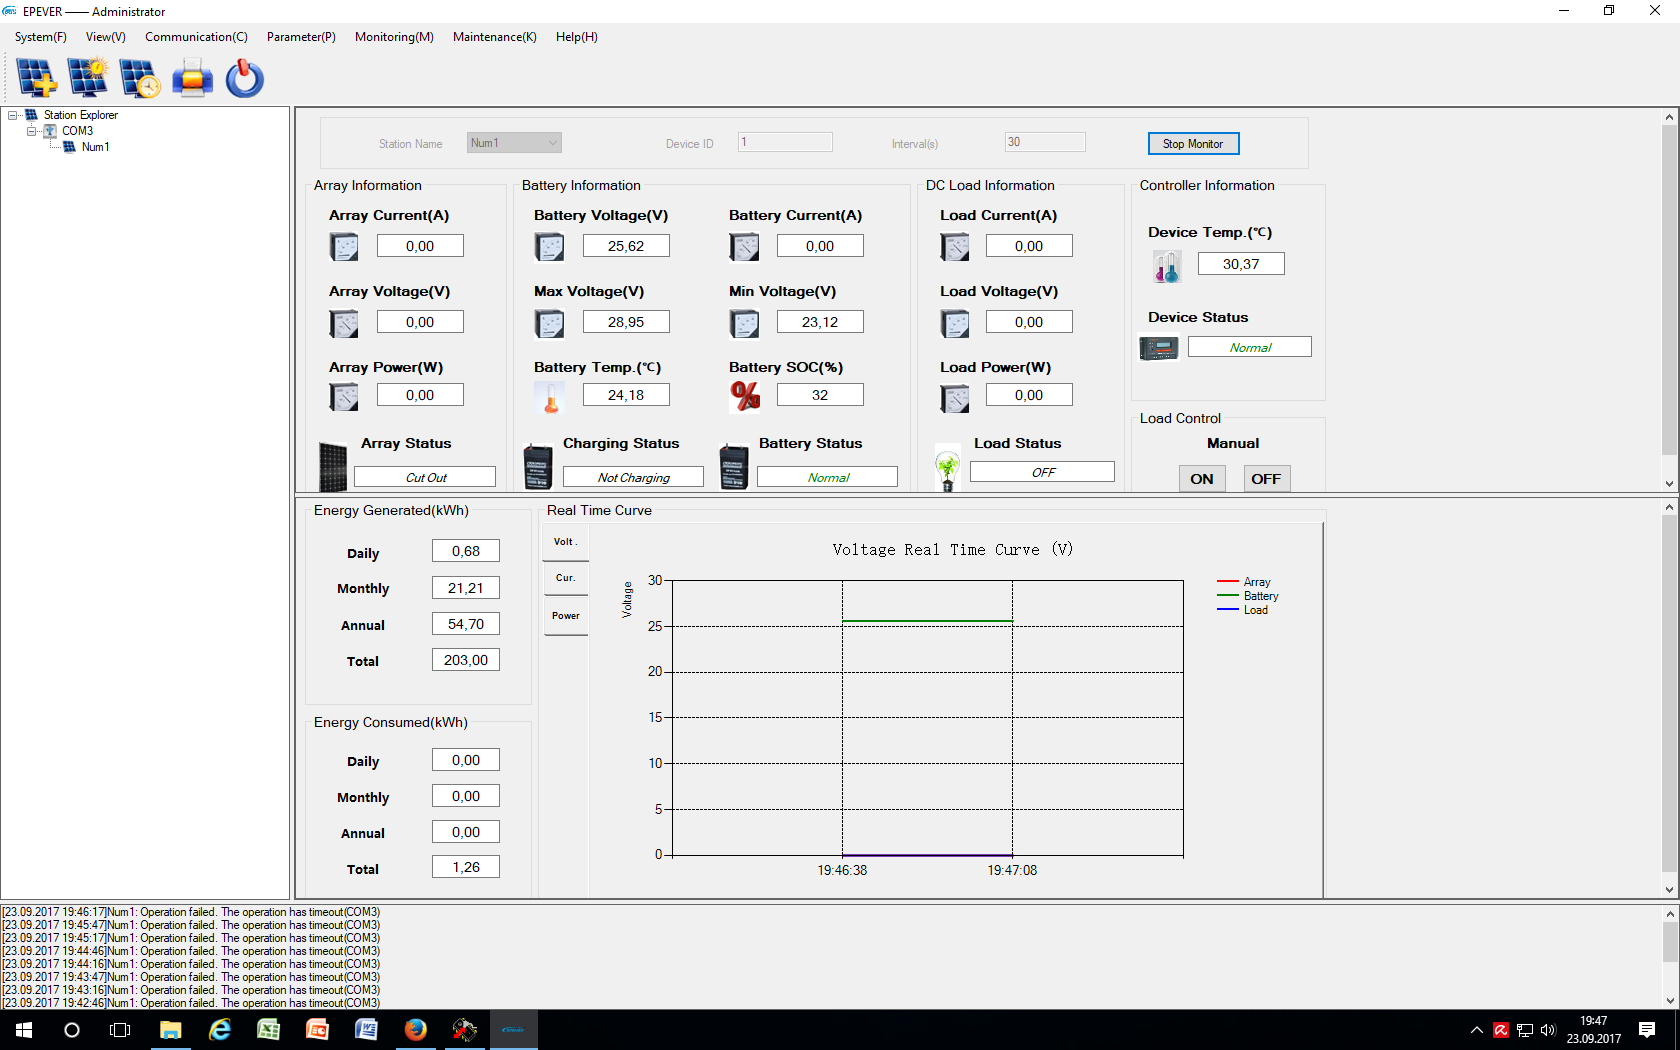Turn the load ON in Load Control
The width and height of the screenshot is (1680, 1050).
pyautogui.click(x=1201, y=479)
